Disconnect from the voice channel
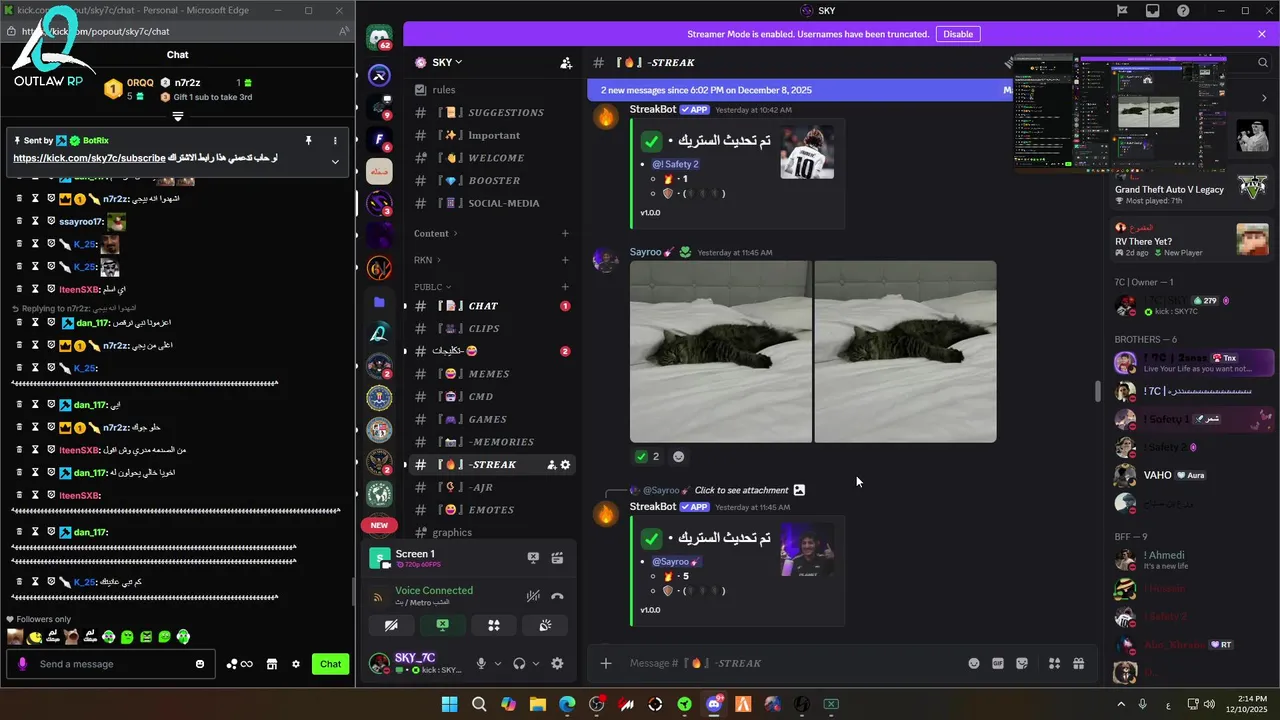This screenshot has width=1280, height=720. pyautogui.click(x=557, y=596)
